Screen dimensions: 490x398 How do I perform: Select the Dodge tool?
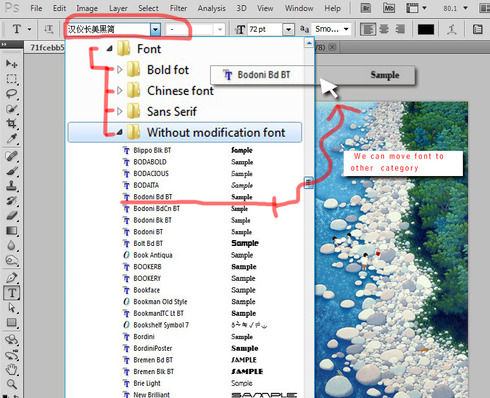tap(11, 260)
